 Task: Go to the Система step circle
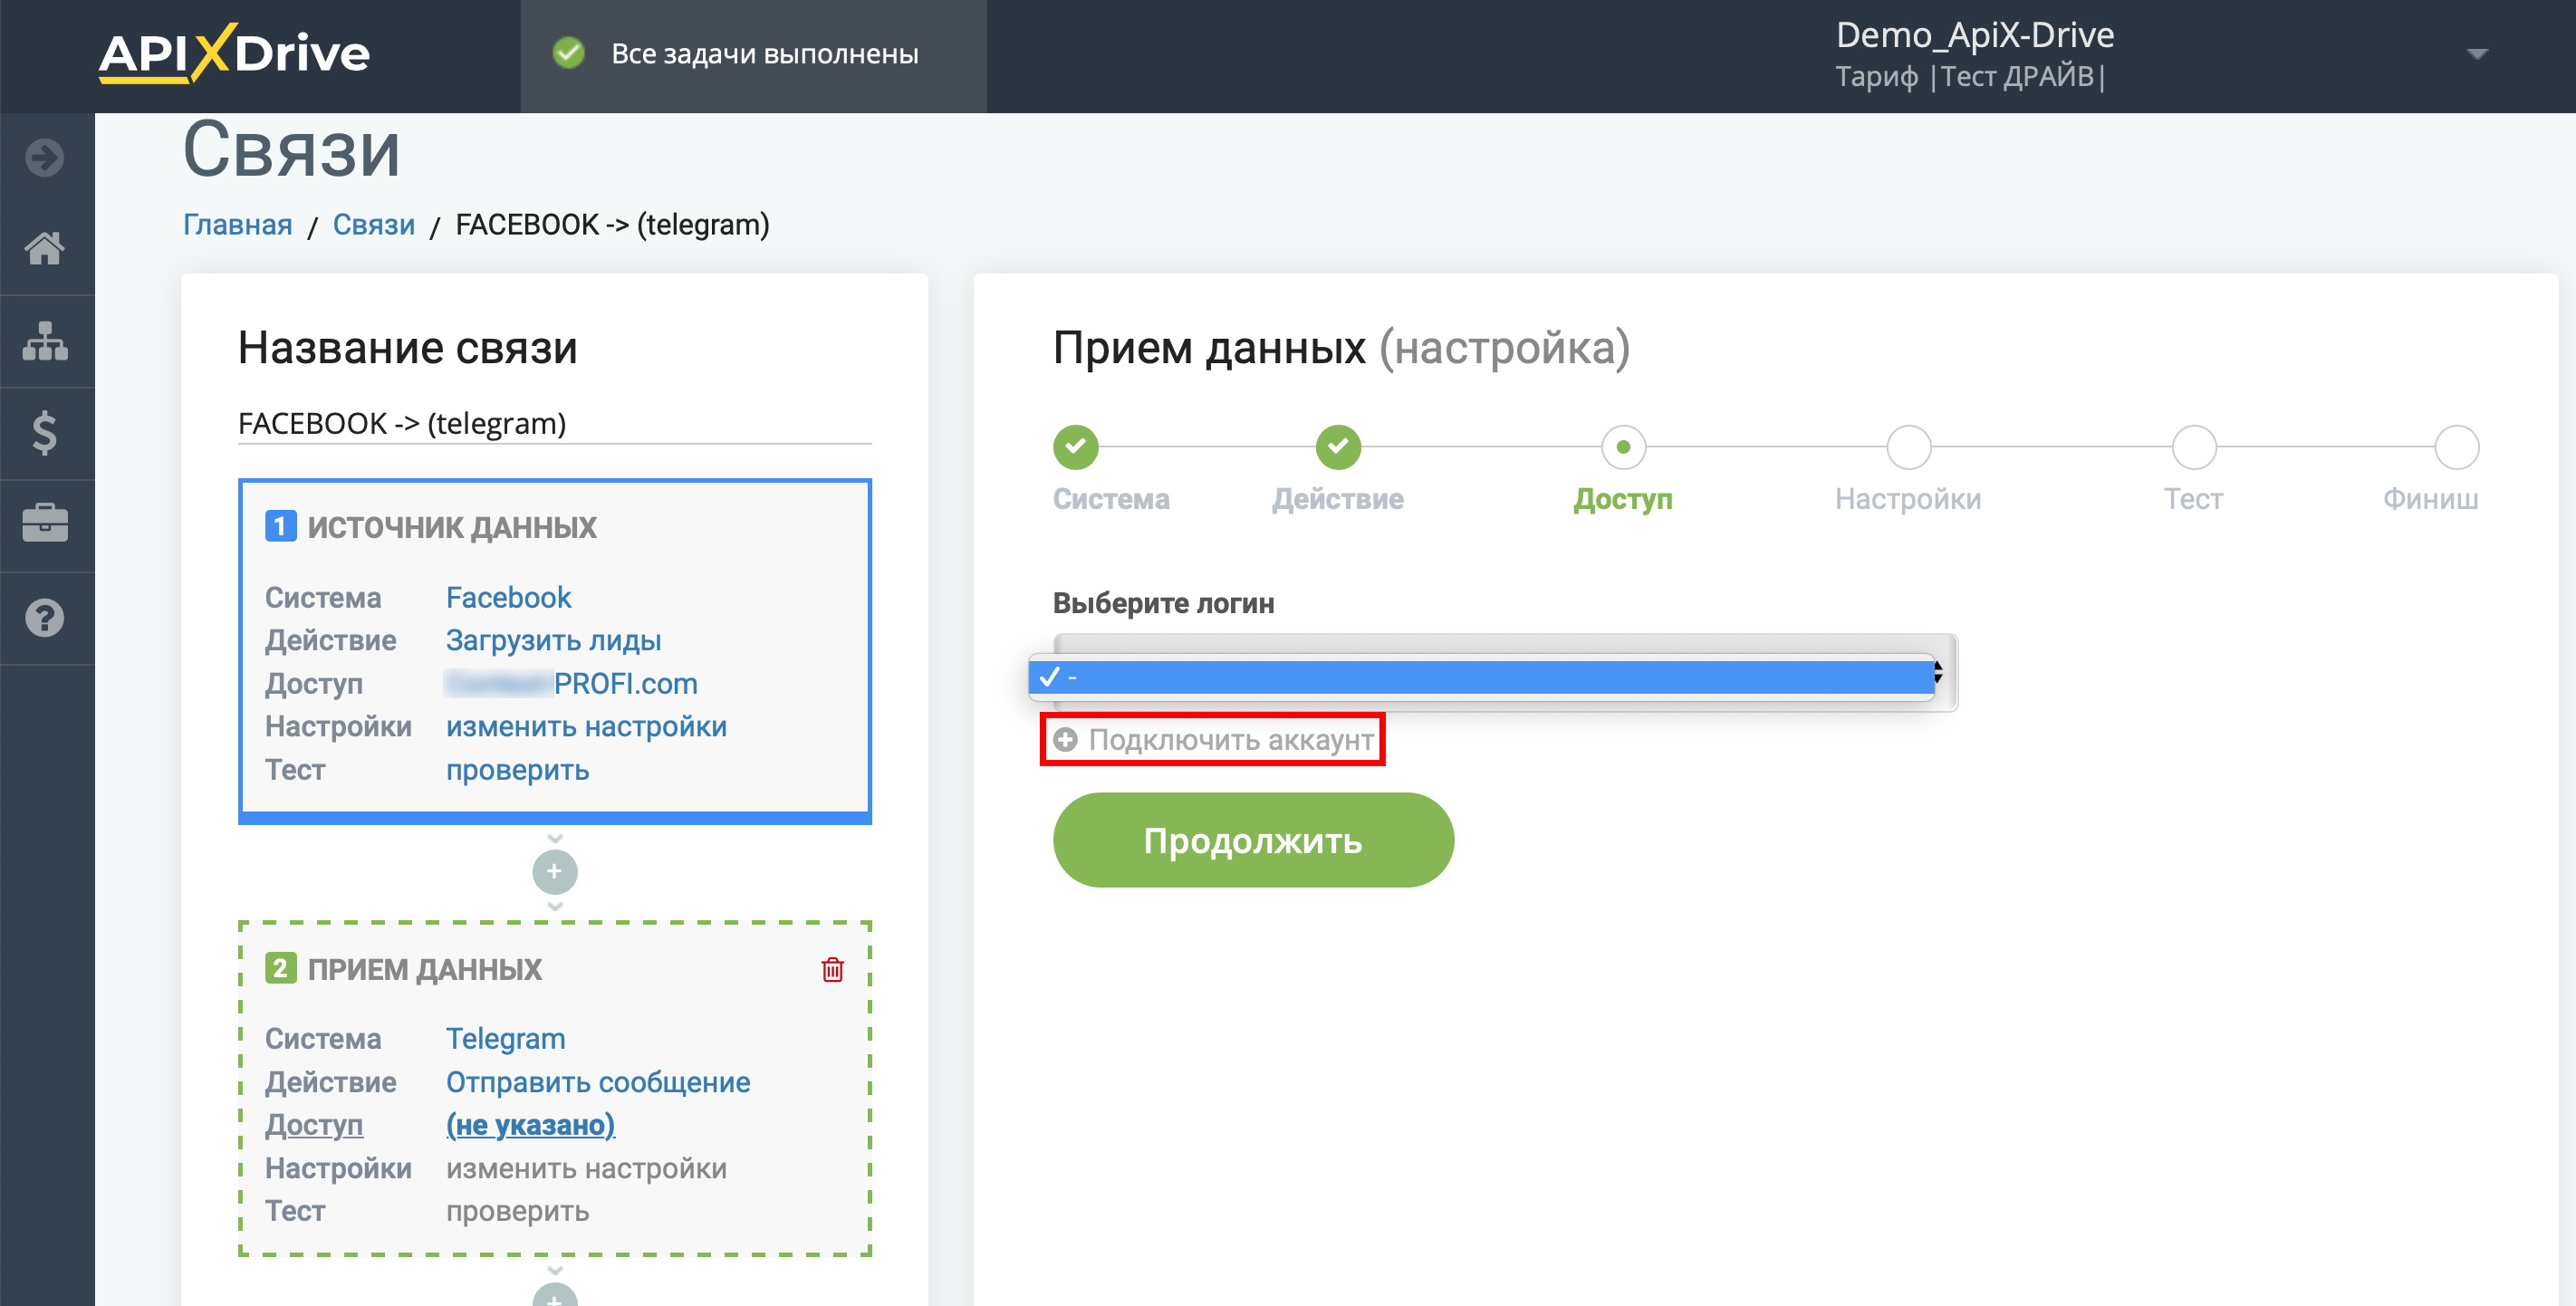click(1076, 447)
